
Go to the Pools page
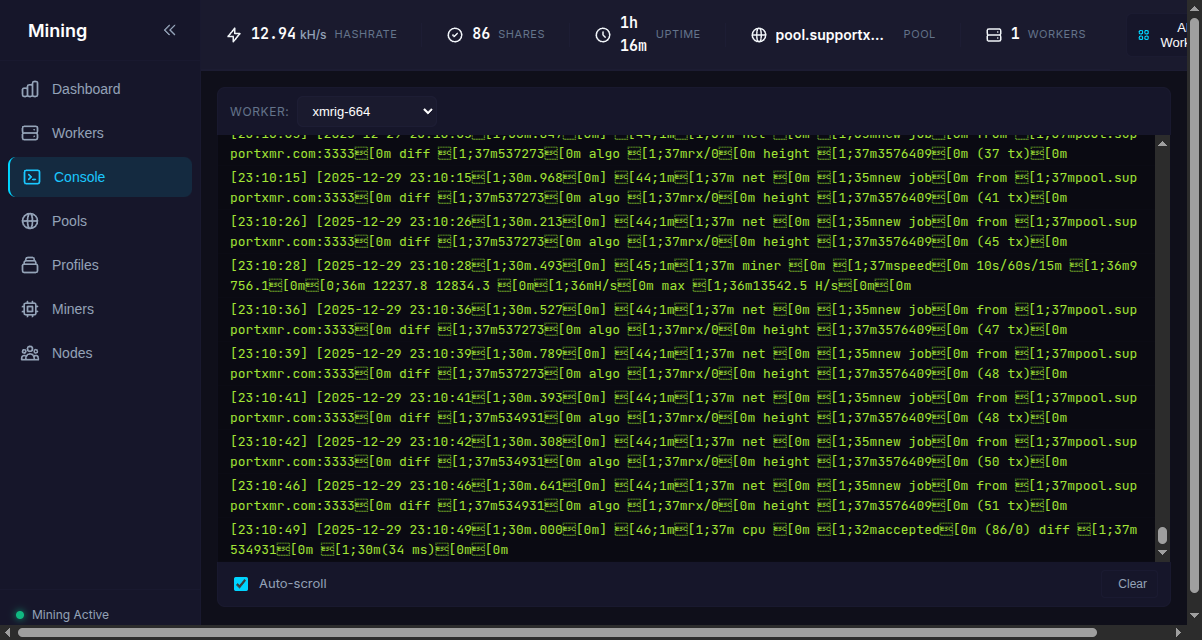[69, 221]
